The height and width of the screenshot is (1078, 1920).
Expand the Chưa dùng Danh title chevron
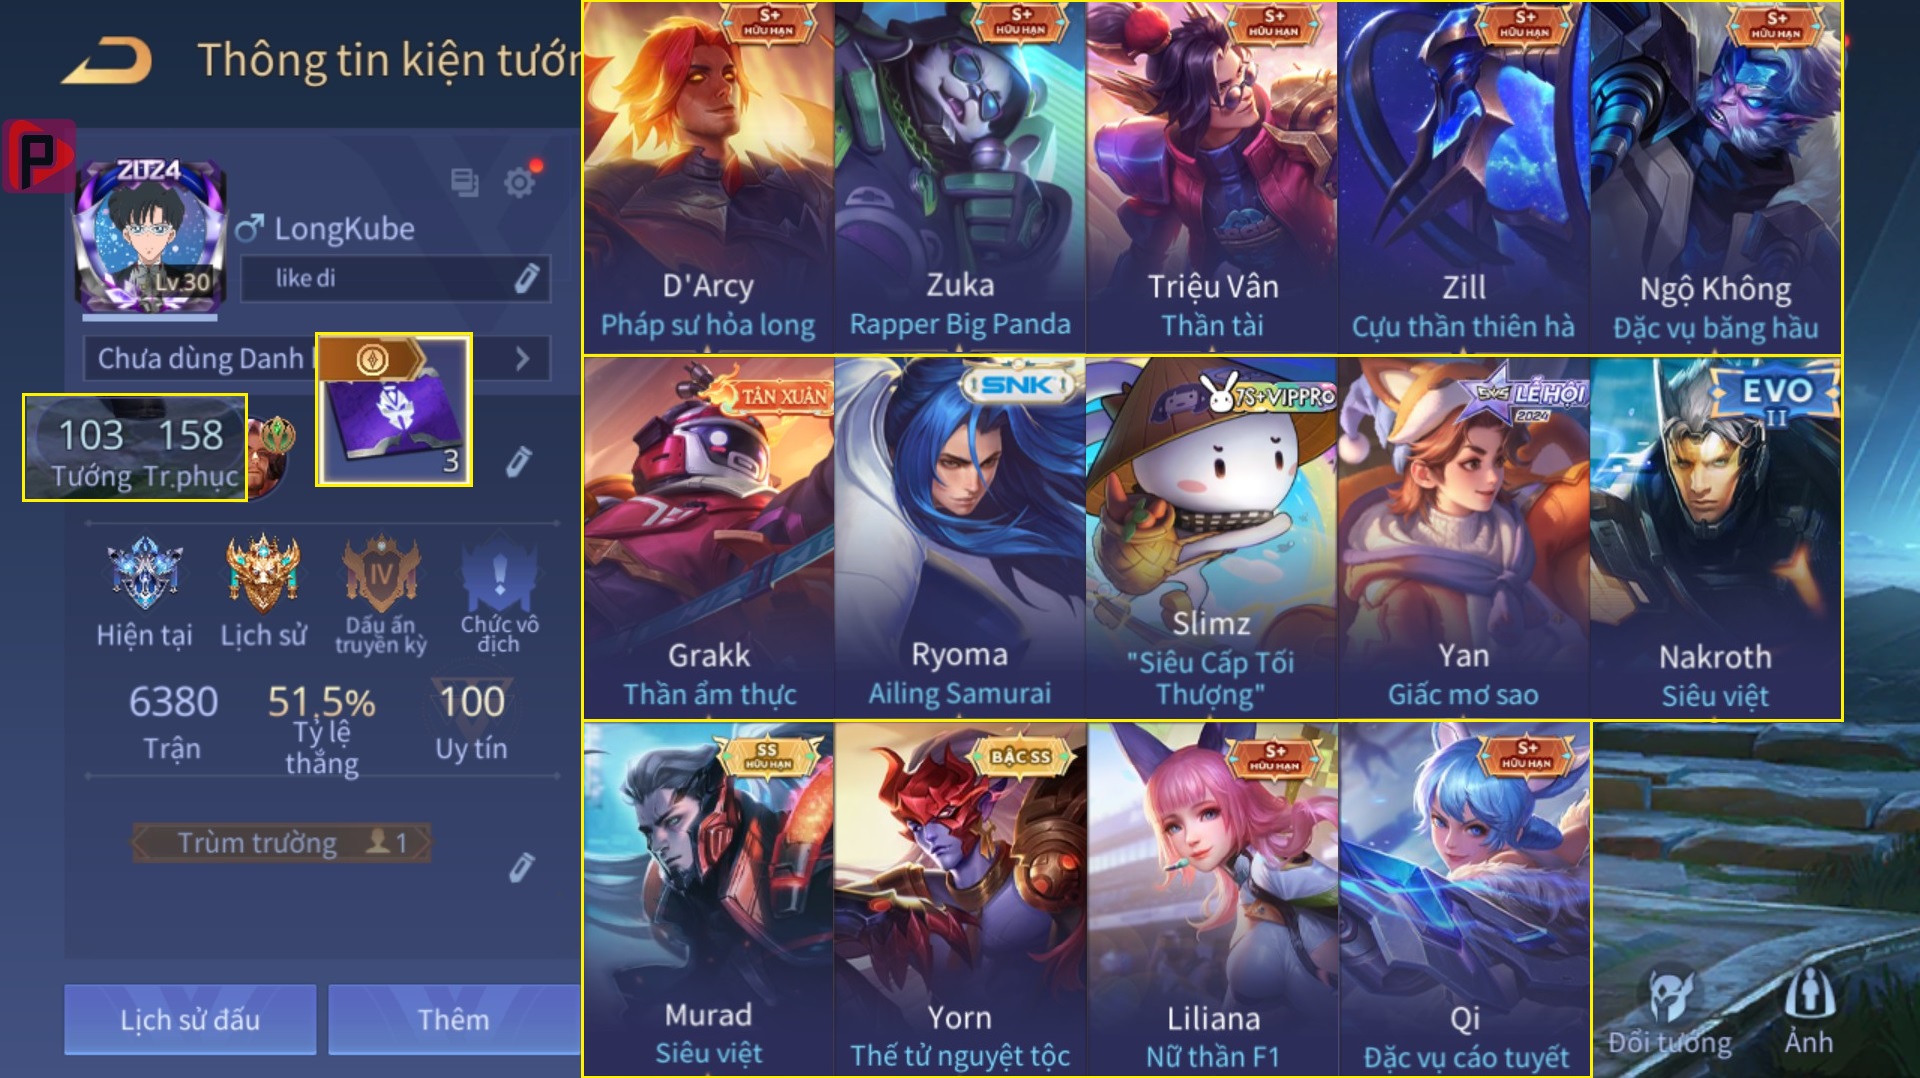coord(522,359)
